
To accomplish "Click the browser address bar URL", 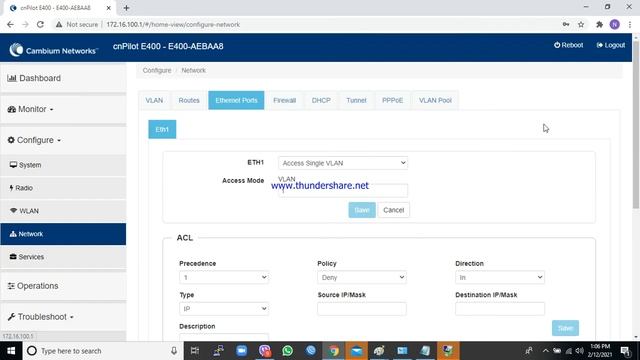I will pyautogui.click(x=173, y=24).
